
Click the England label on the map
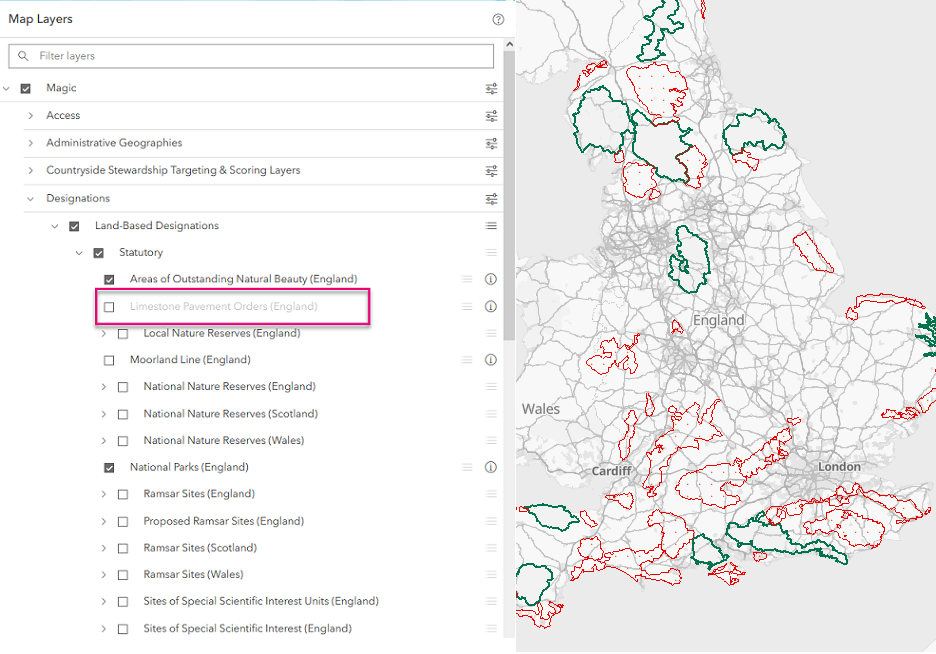click(x=718, y=320)
